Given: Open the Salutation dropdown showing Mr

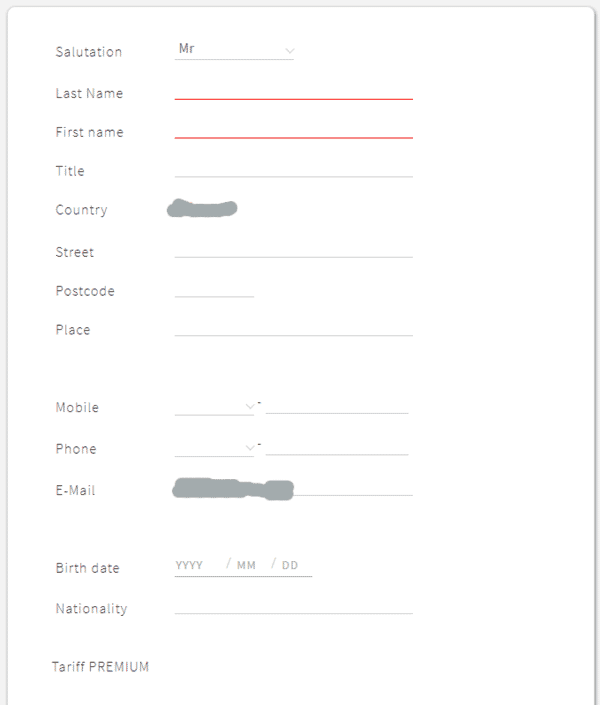Looking at the screenshot, I should [234, 49].
